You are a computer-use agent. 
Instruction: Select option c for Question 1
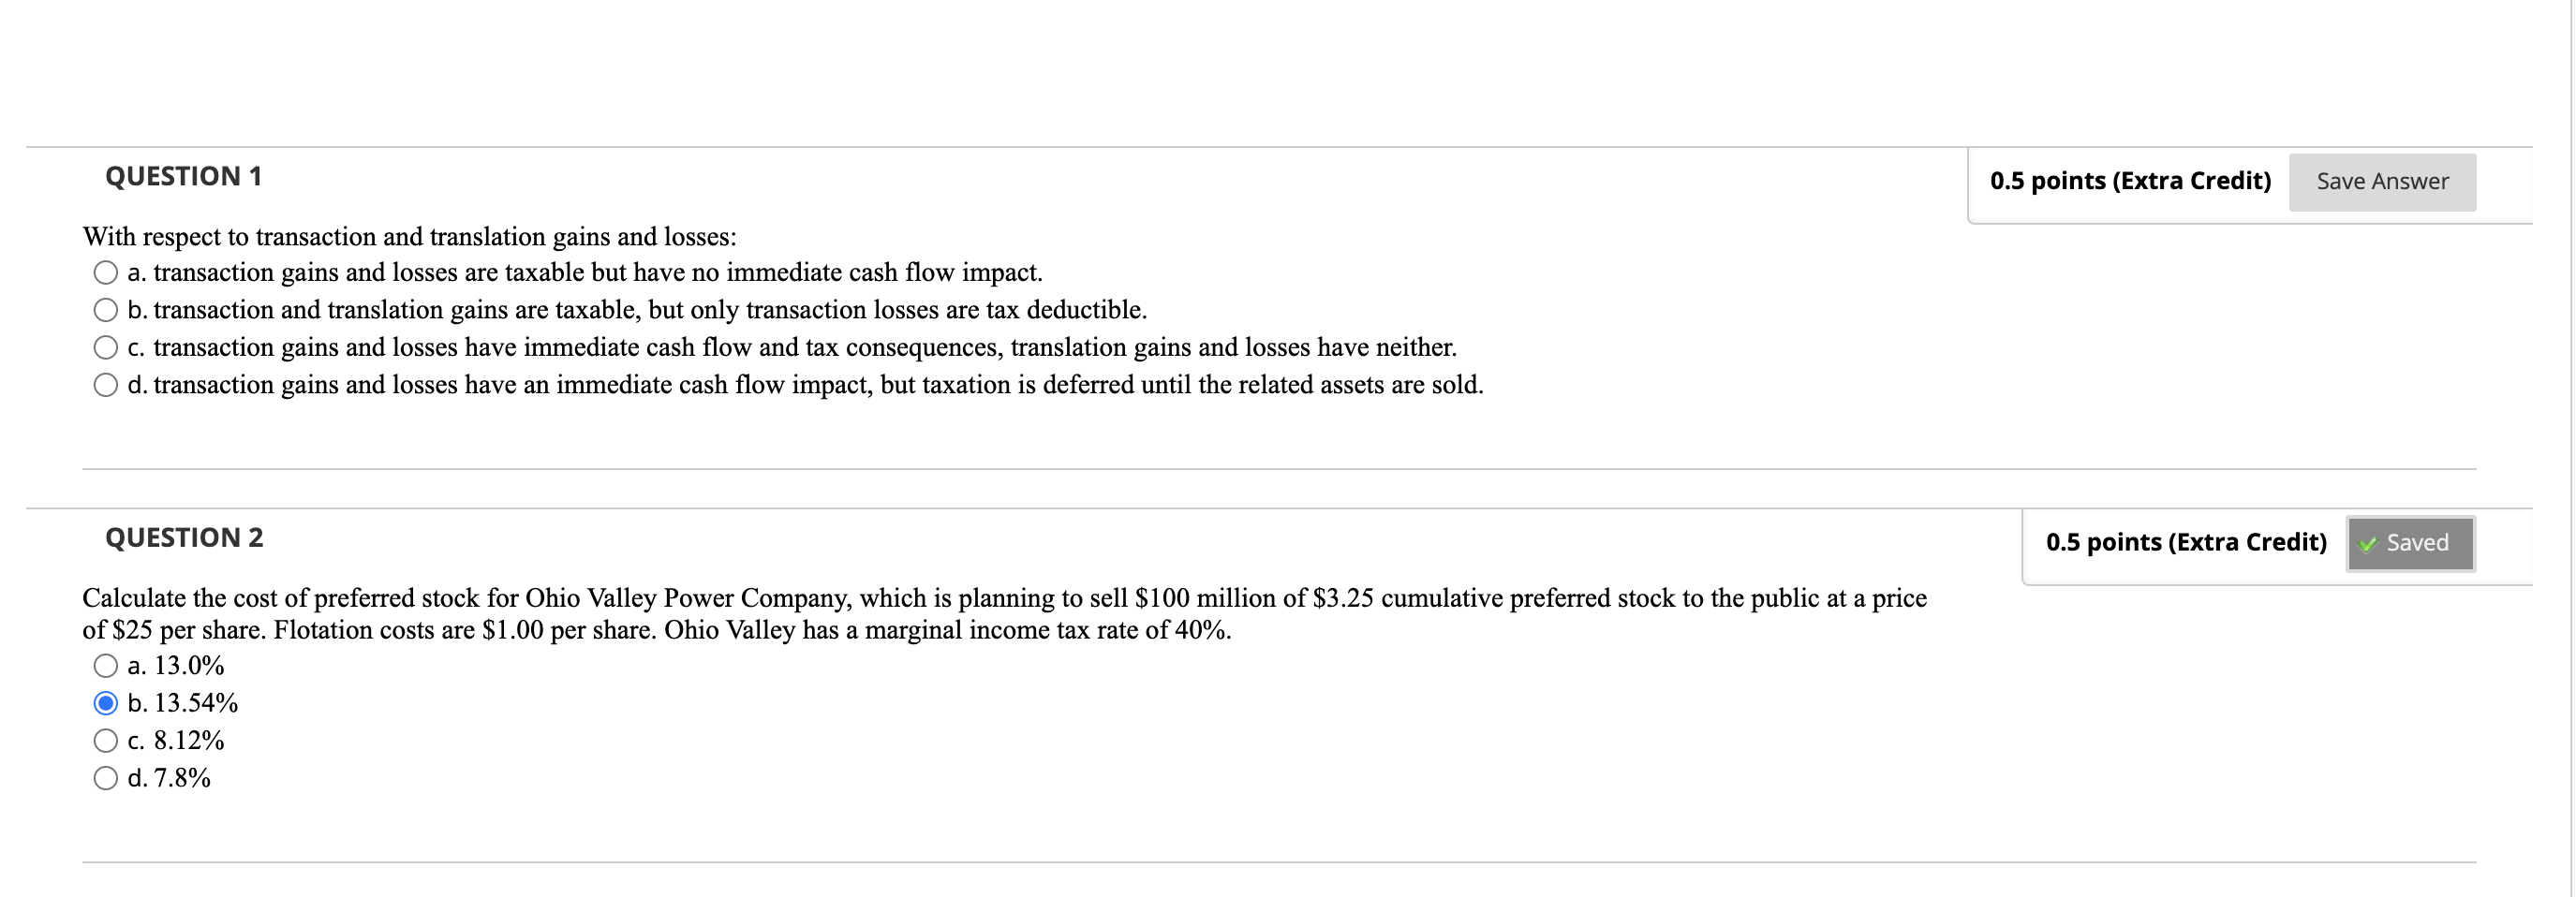point(106,346)
